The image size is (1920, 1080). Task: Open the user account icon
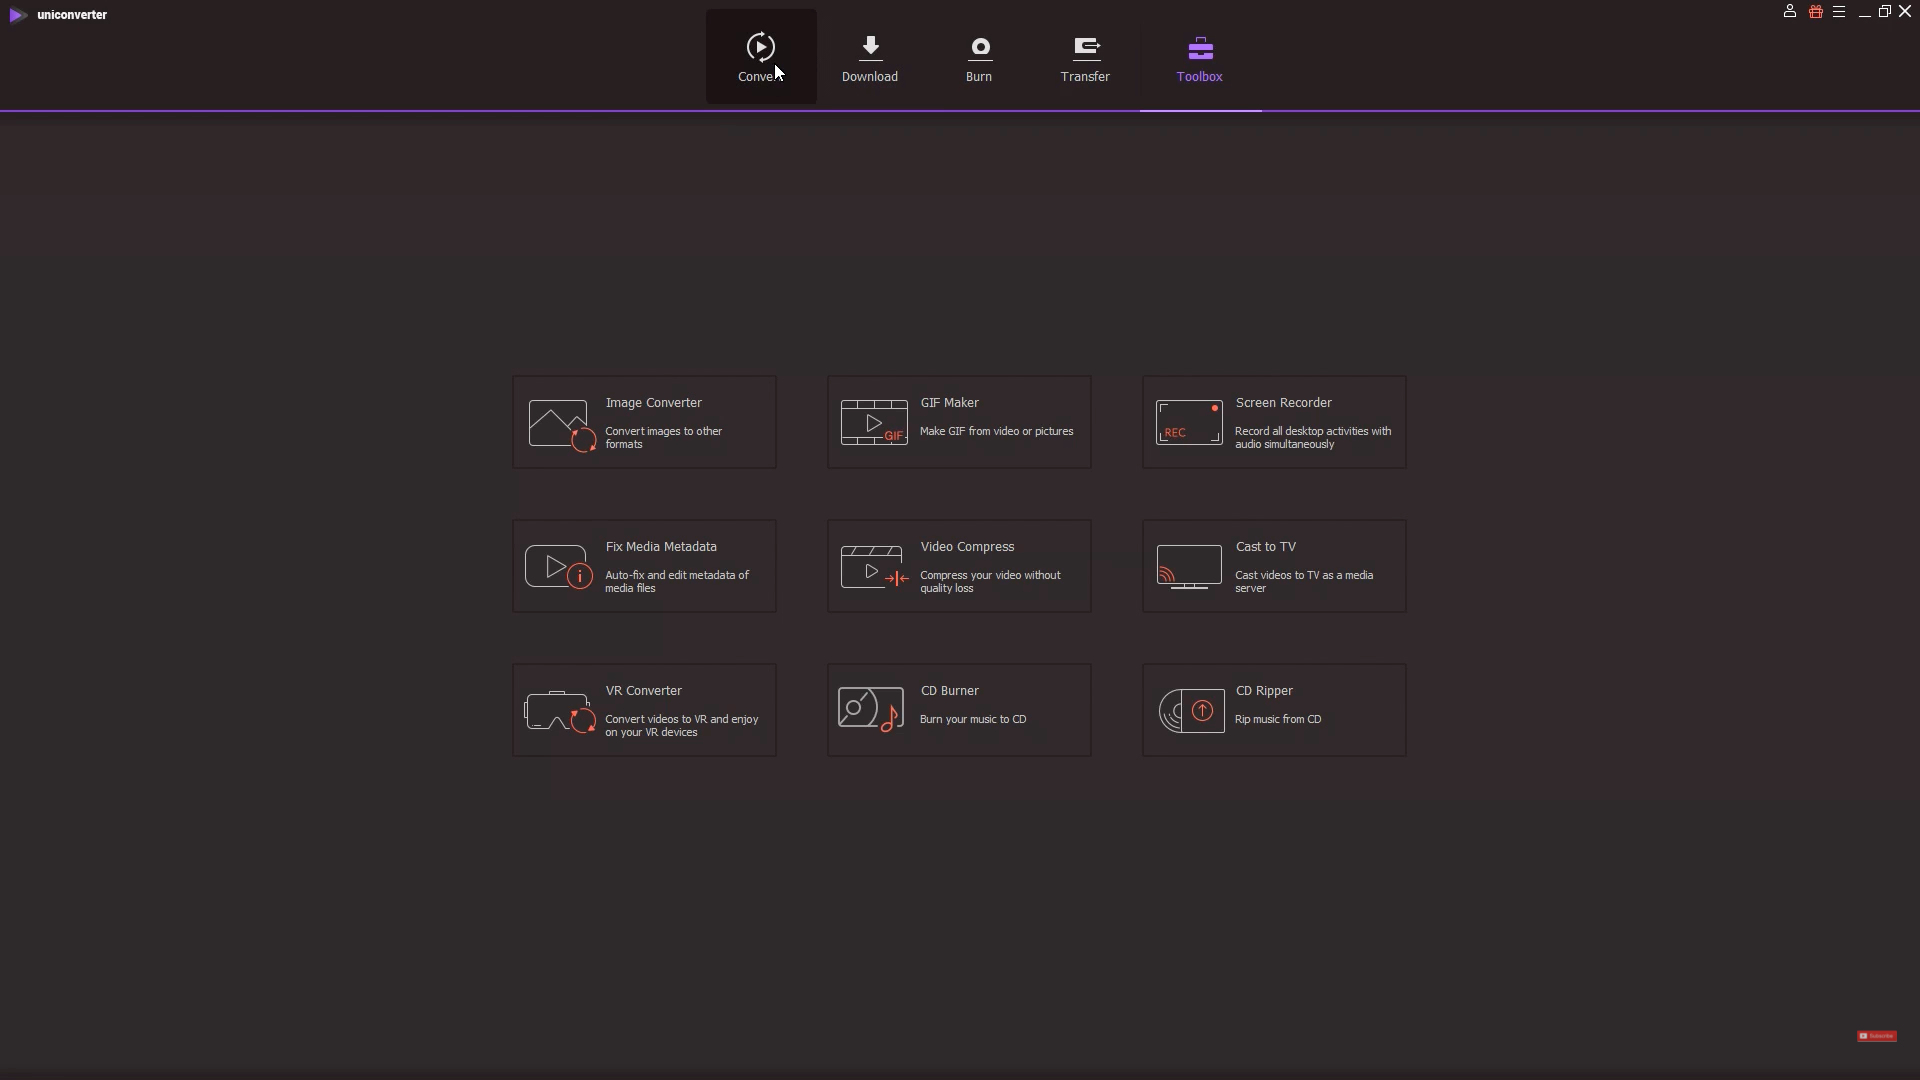(x=1790, y=12)
